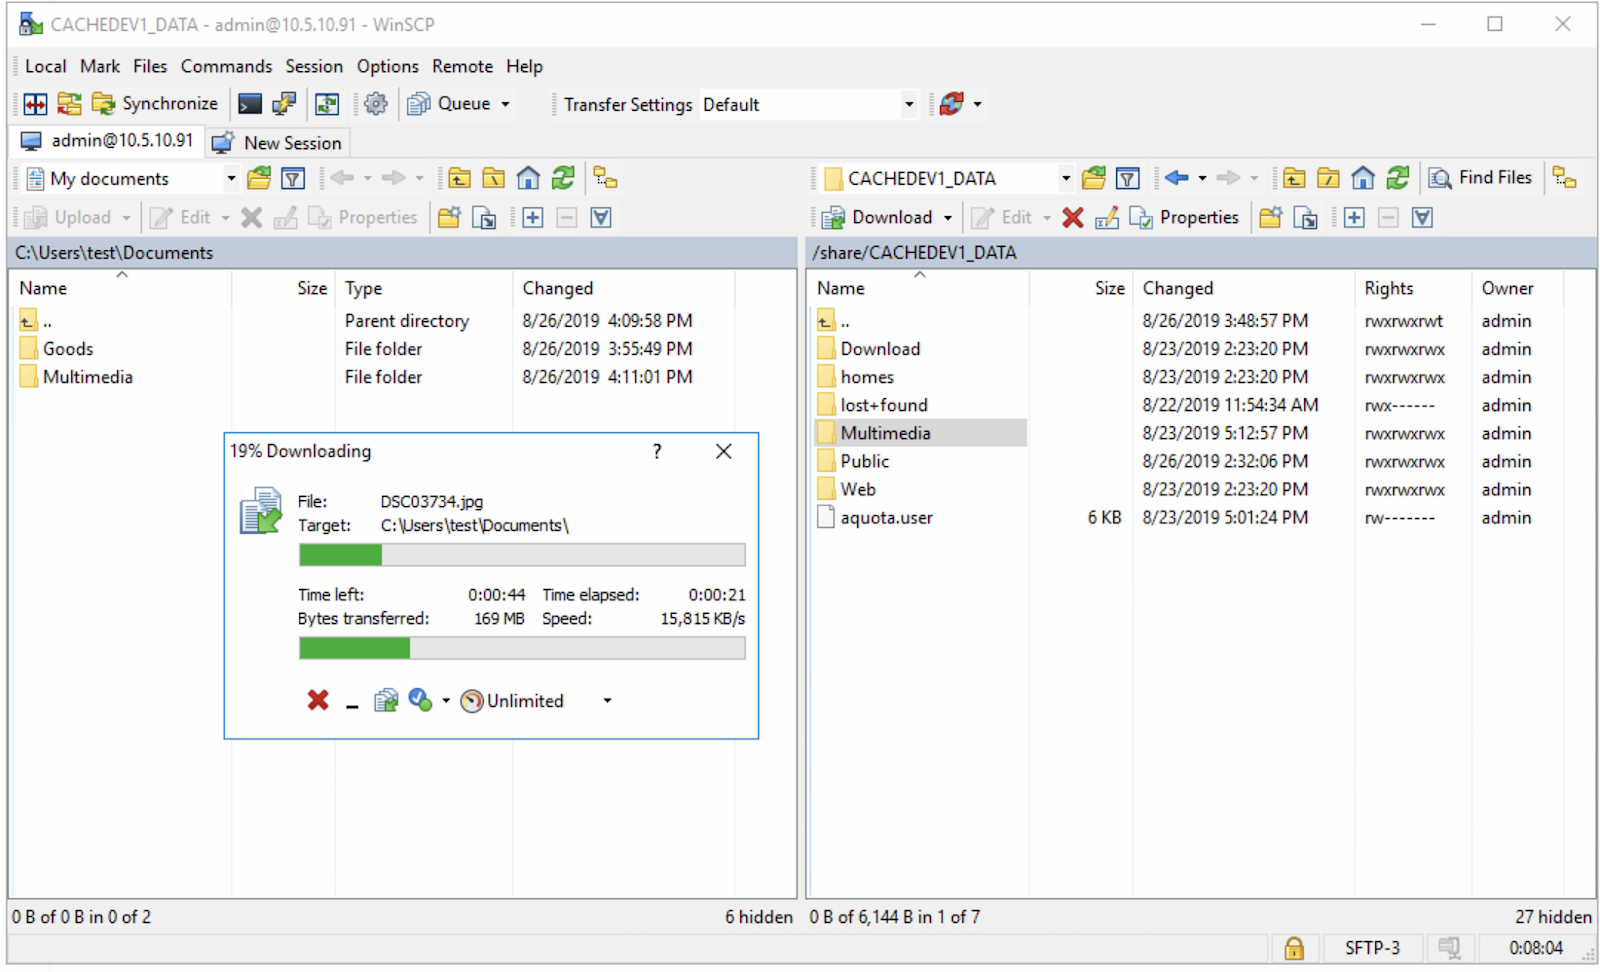The width and height of the screenshot is (1600, 972).
Task: Select Multimedia folder in remote panel
Action: pos(886,433)
